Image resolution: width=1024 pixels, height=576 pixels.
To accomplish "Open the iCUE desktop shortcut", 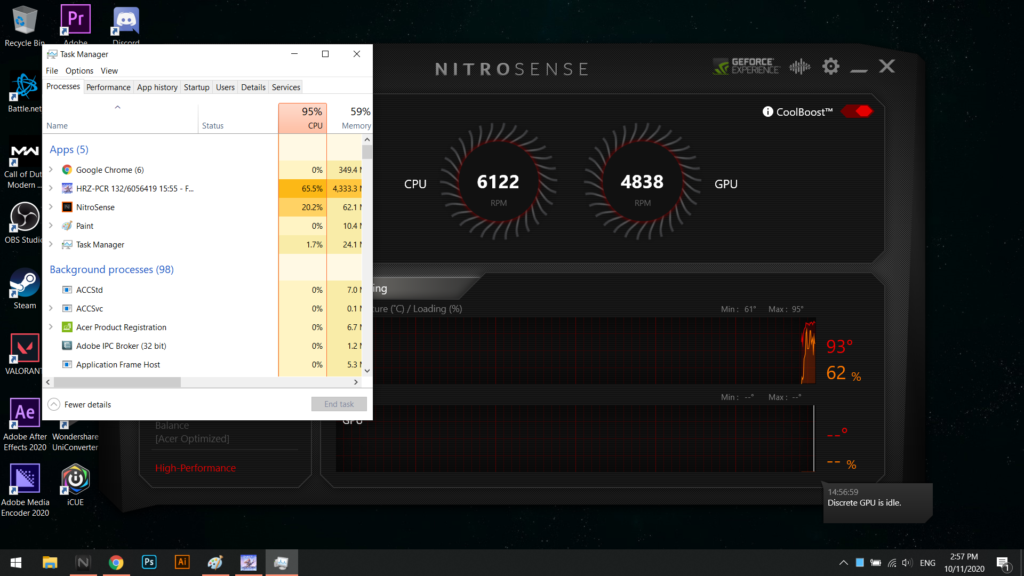I will [x=75, y=485].
